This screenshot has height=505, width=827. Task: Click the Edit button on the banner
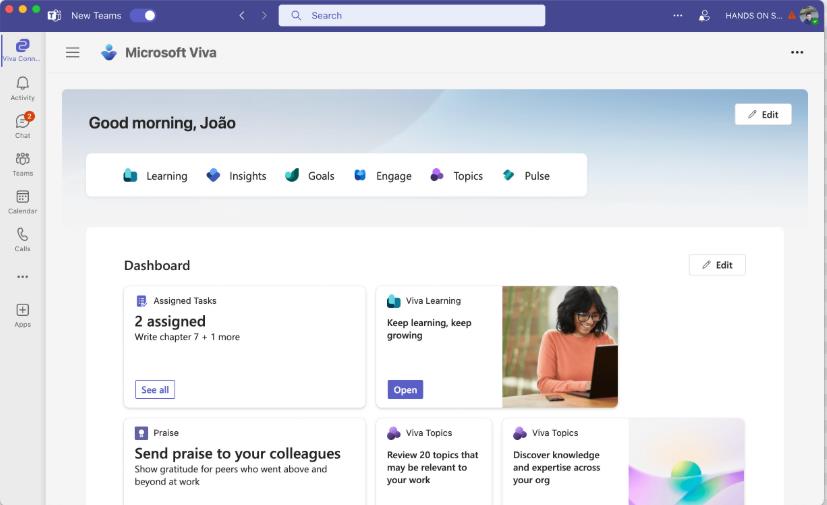pos(763,115)
